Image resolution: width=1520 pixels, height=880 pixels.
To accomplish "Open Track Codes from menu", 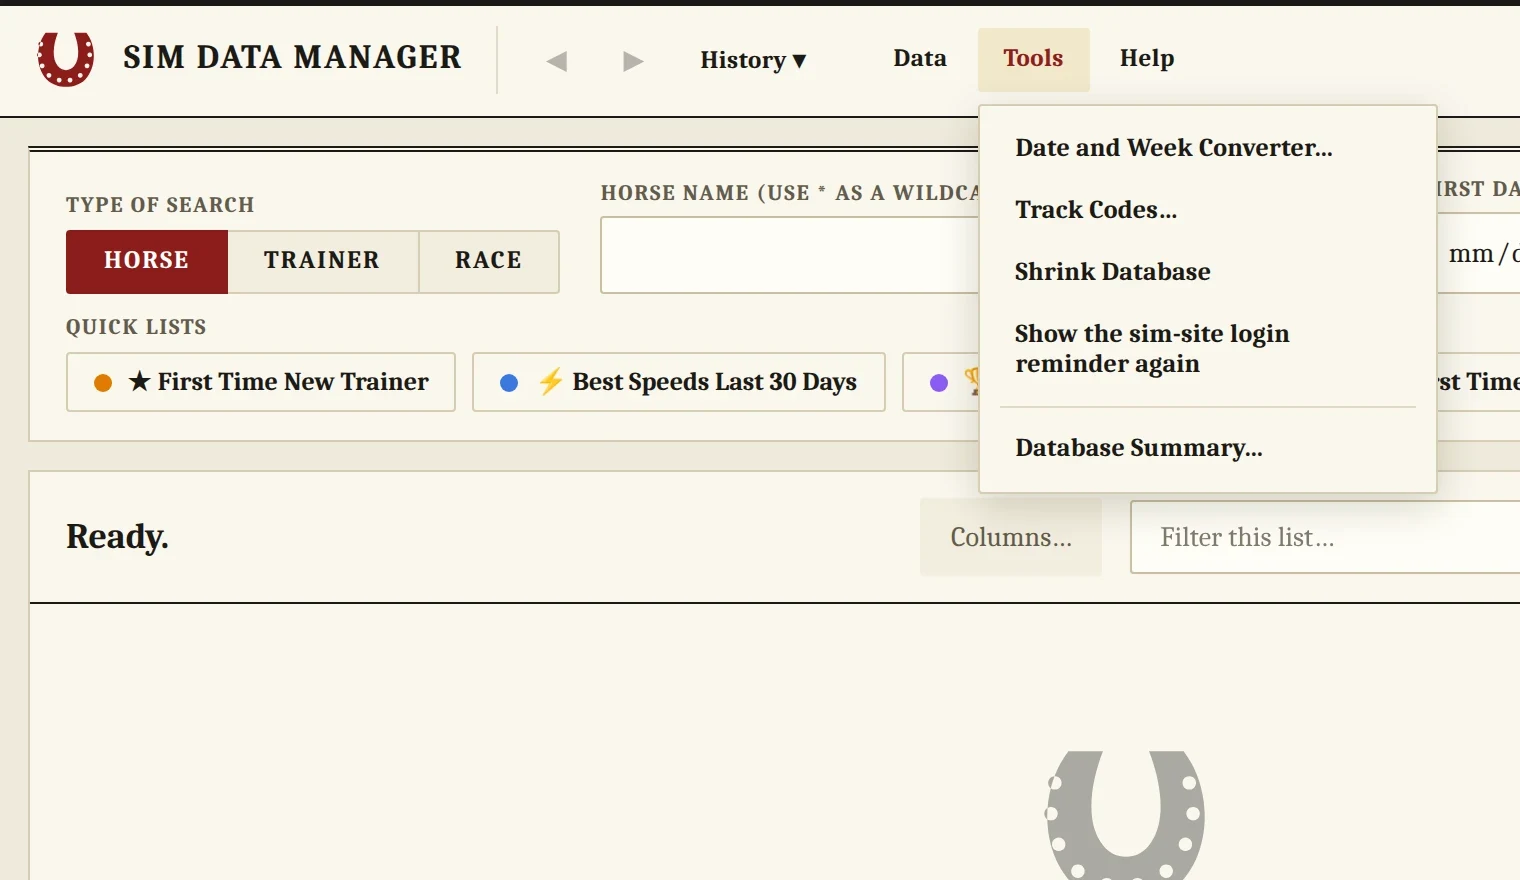I will tap(1208, 210).
